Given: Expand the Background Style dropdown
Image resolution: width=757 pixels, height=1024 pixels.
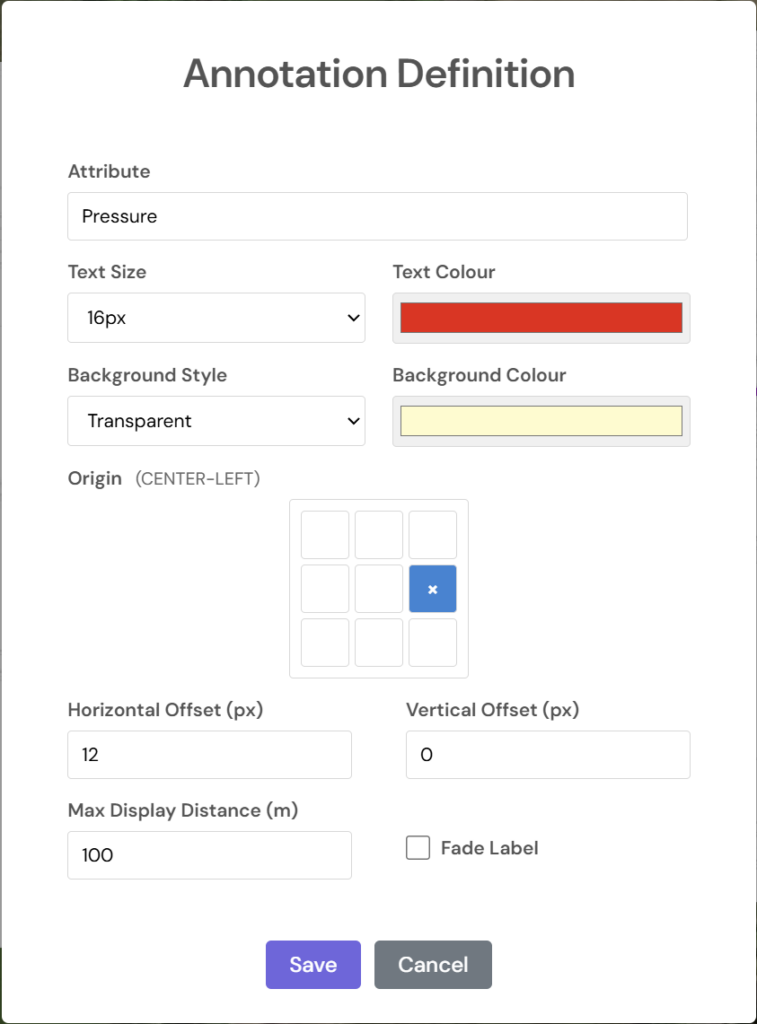Looking at the screenshot, I should (x=216, y=421).
